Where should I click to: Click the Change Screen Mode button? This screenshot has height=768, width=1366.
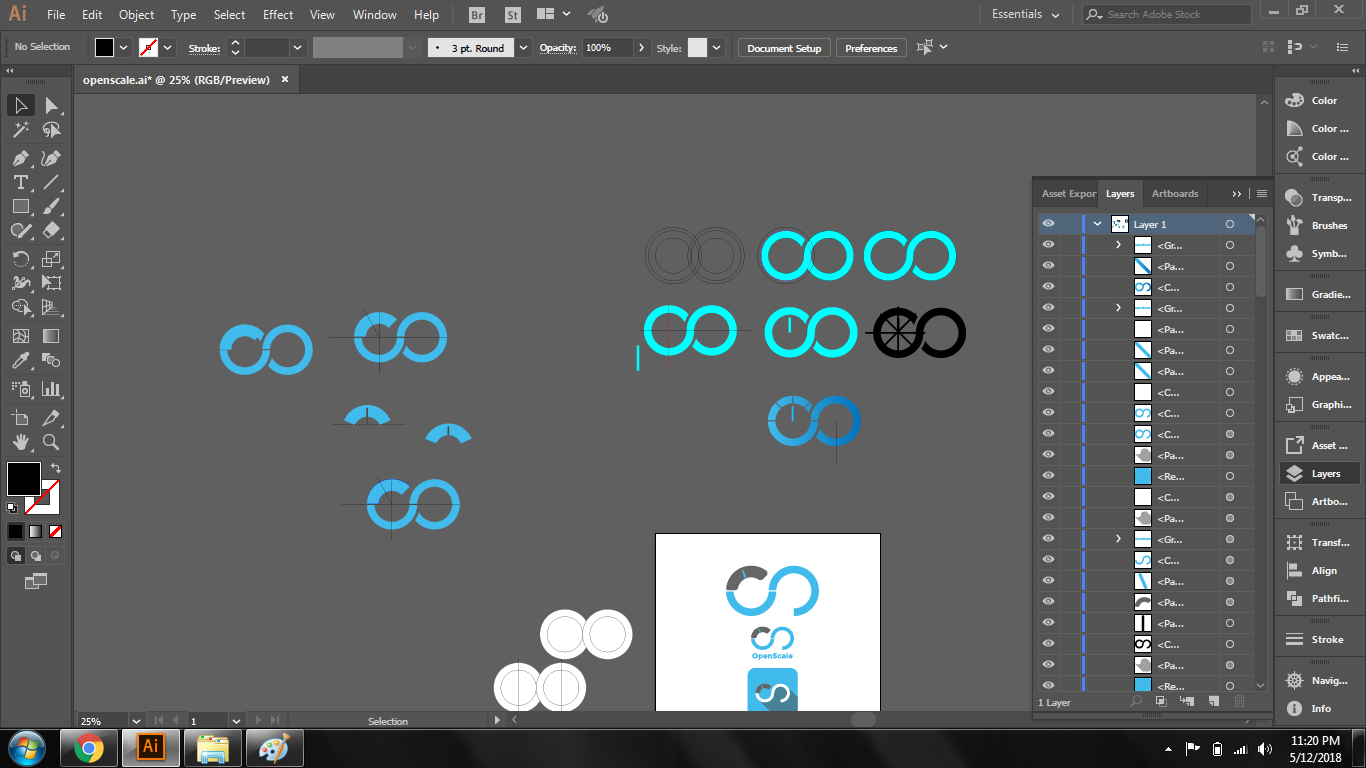tap(36, 580)
